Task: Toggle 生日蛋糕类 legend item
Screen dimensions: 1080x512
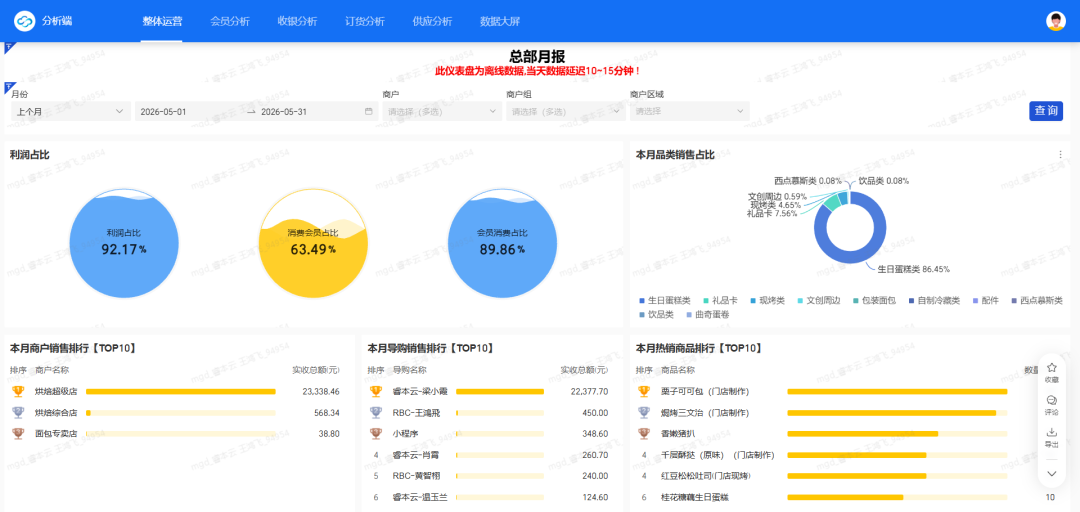Action: (x=665, y=300)
